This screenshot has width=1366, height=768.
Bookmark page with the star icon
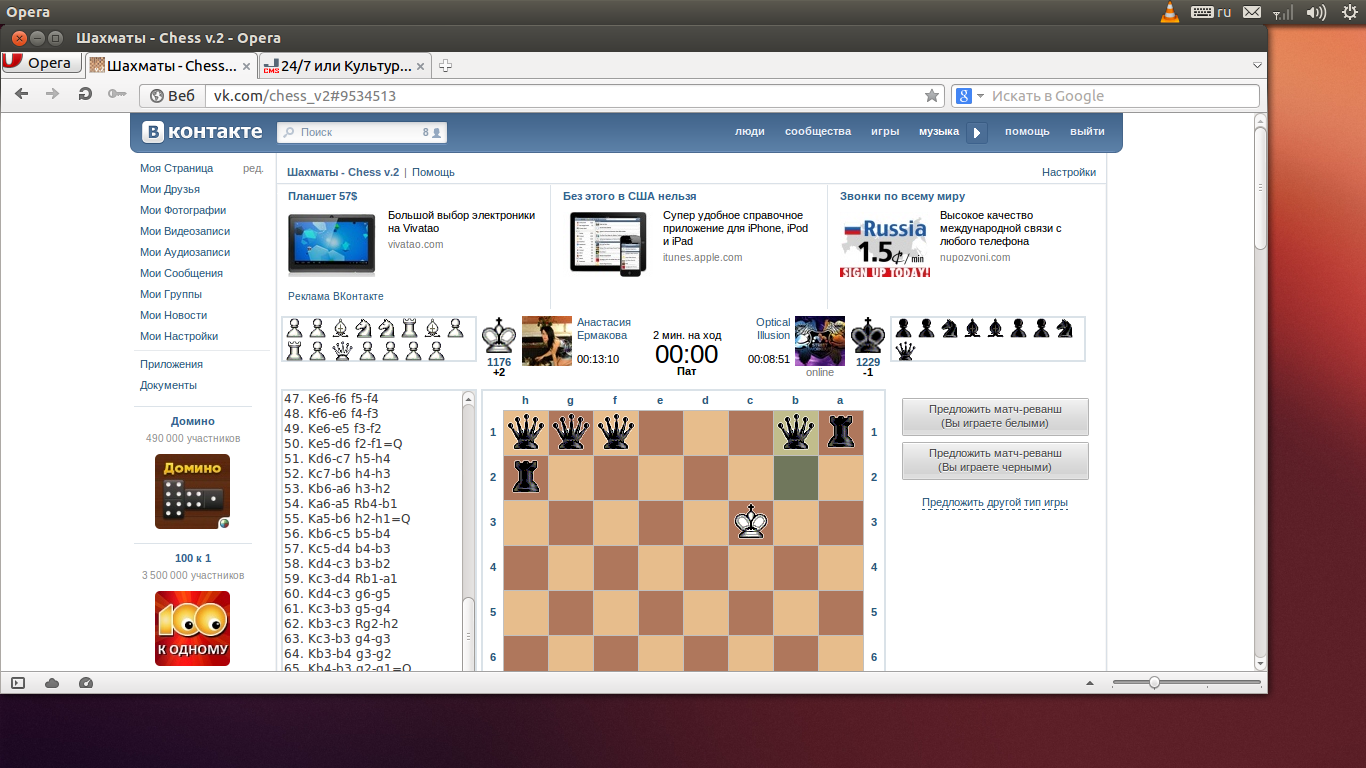tap(932, 96)
